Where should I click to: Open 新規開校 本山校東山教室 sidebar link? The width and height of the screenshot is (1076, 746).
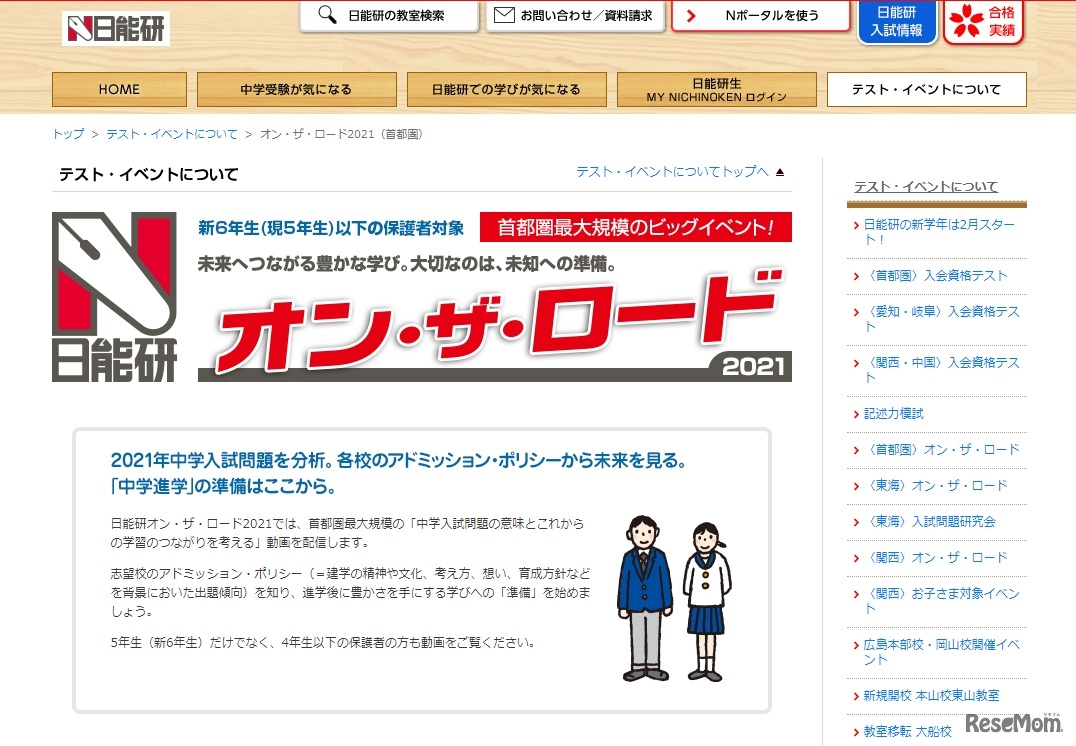coord(931,695)
